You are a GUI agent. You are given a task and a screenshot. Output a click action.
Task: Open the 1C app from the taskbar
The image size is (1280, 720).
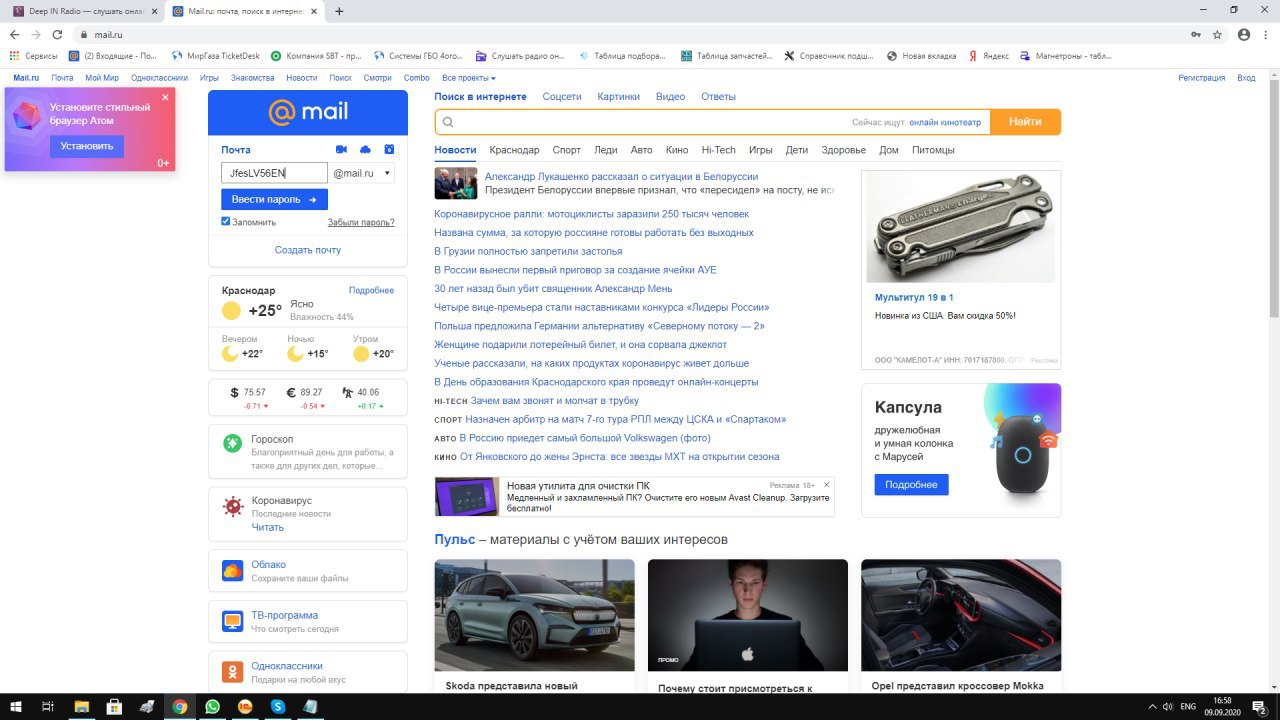click(245, 706)
